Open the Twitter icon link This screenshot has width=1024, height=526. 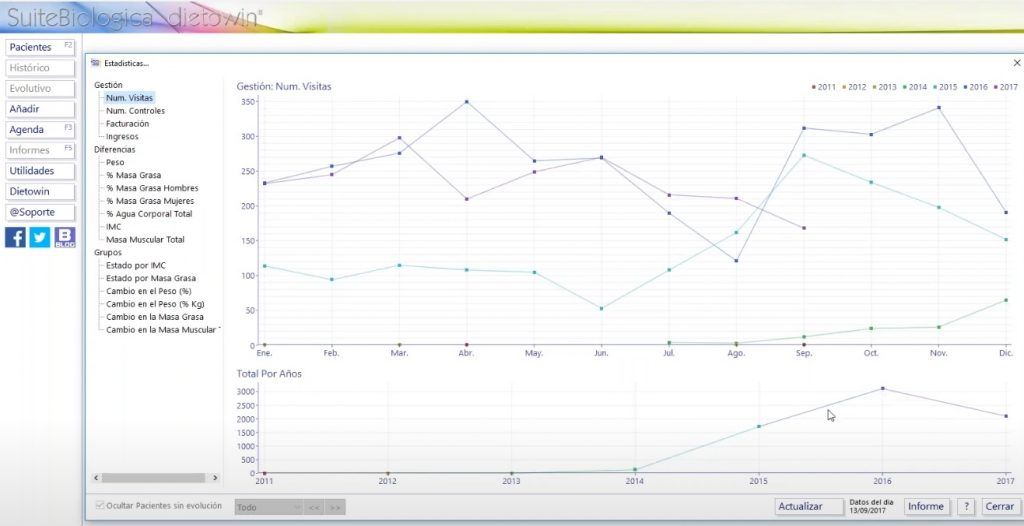(40, 237)
